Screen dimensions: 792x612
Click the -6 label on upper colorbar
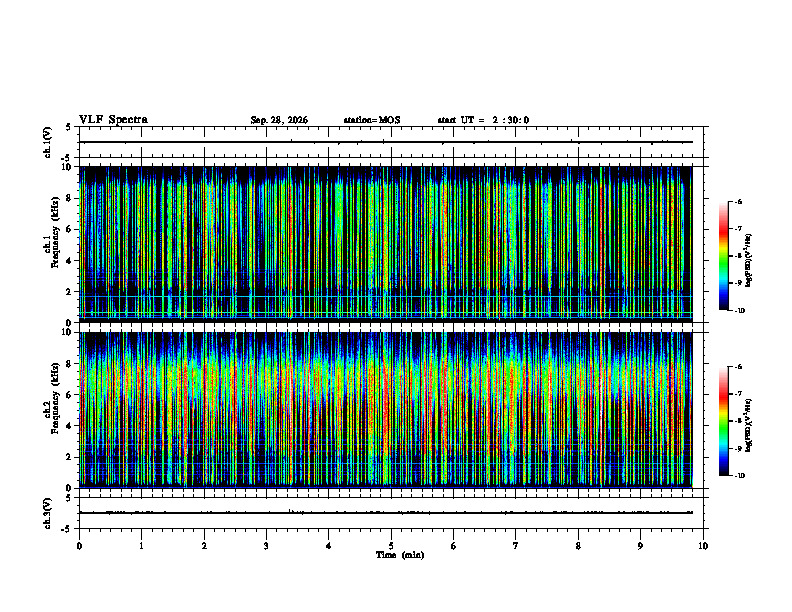coord(737,201)
